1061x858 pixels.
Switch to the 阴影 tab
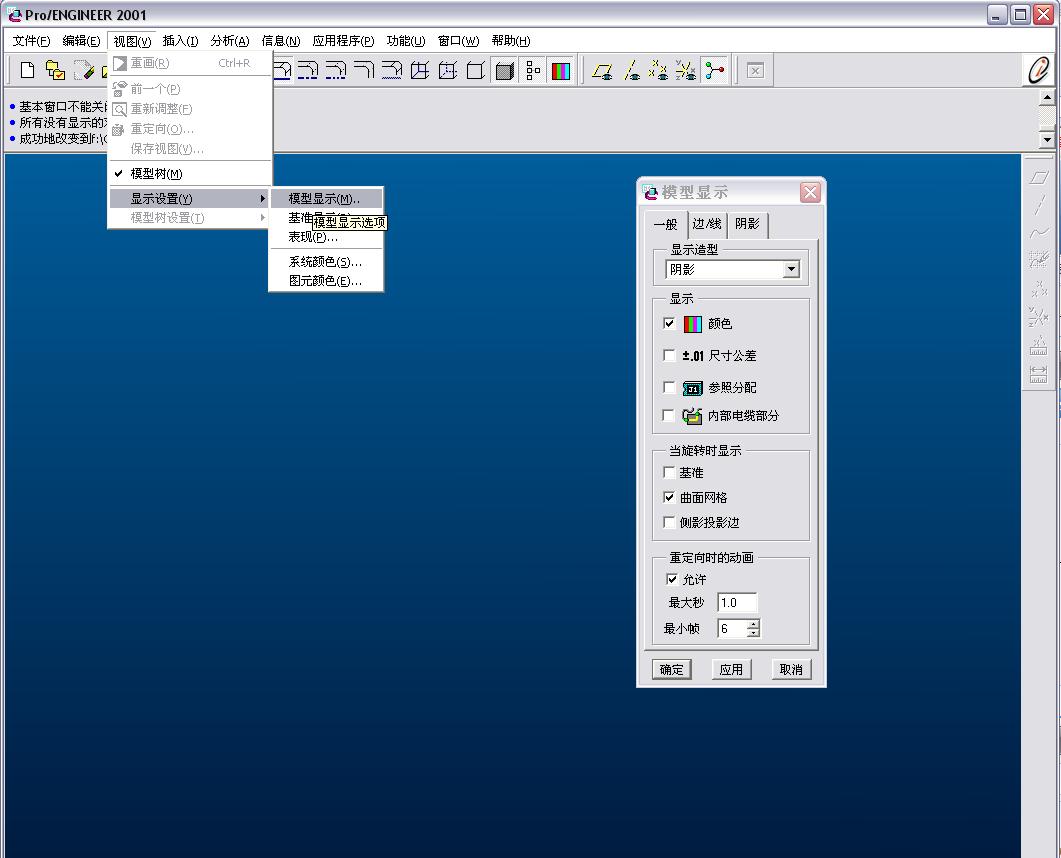[748, 224]
